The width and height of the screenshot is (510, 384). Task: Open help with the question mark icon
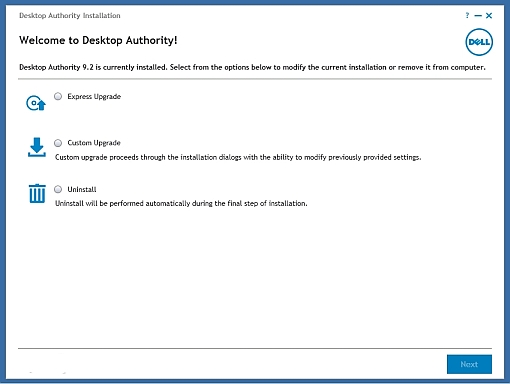point(467,15)
